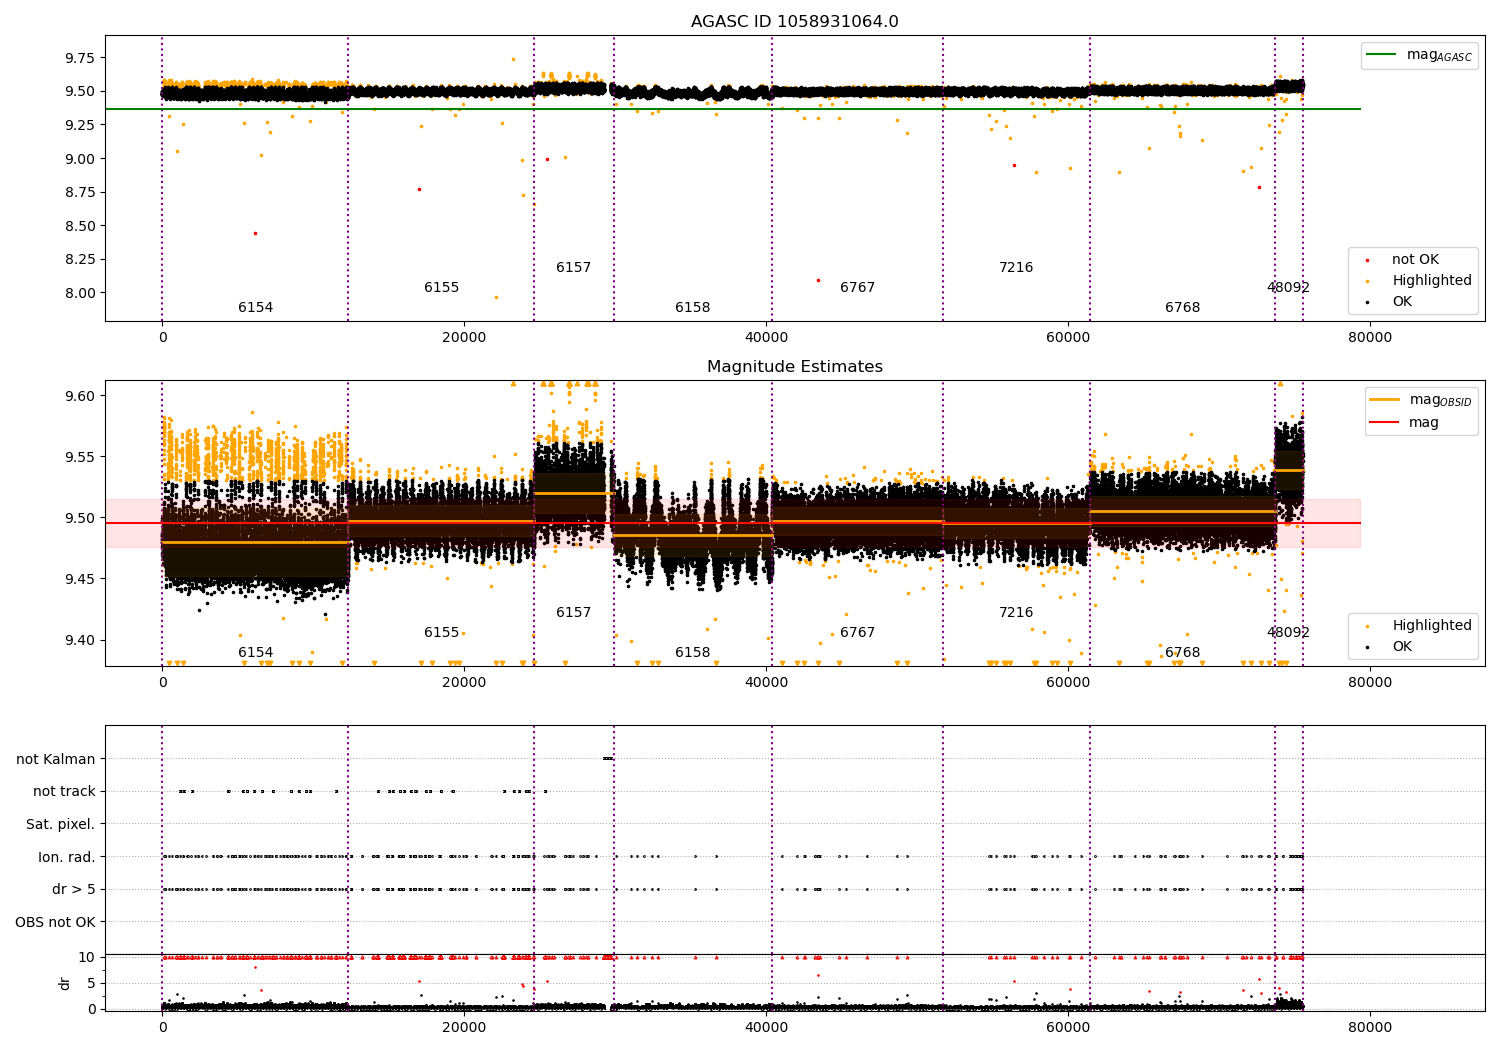Click x-axis tick 80000 under Magnitude Estimates plot
Screen dimensions: 1500x1050
[x=1370, y=683]
